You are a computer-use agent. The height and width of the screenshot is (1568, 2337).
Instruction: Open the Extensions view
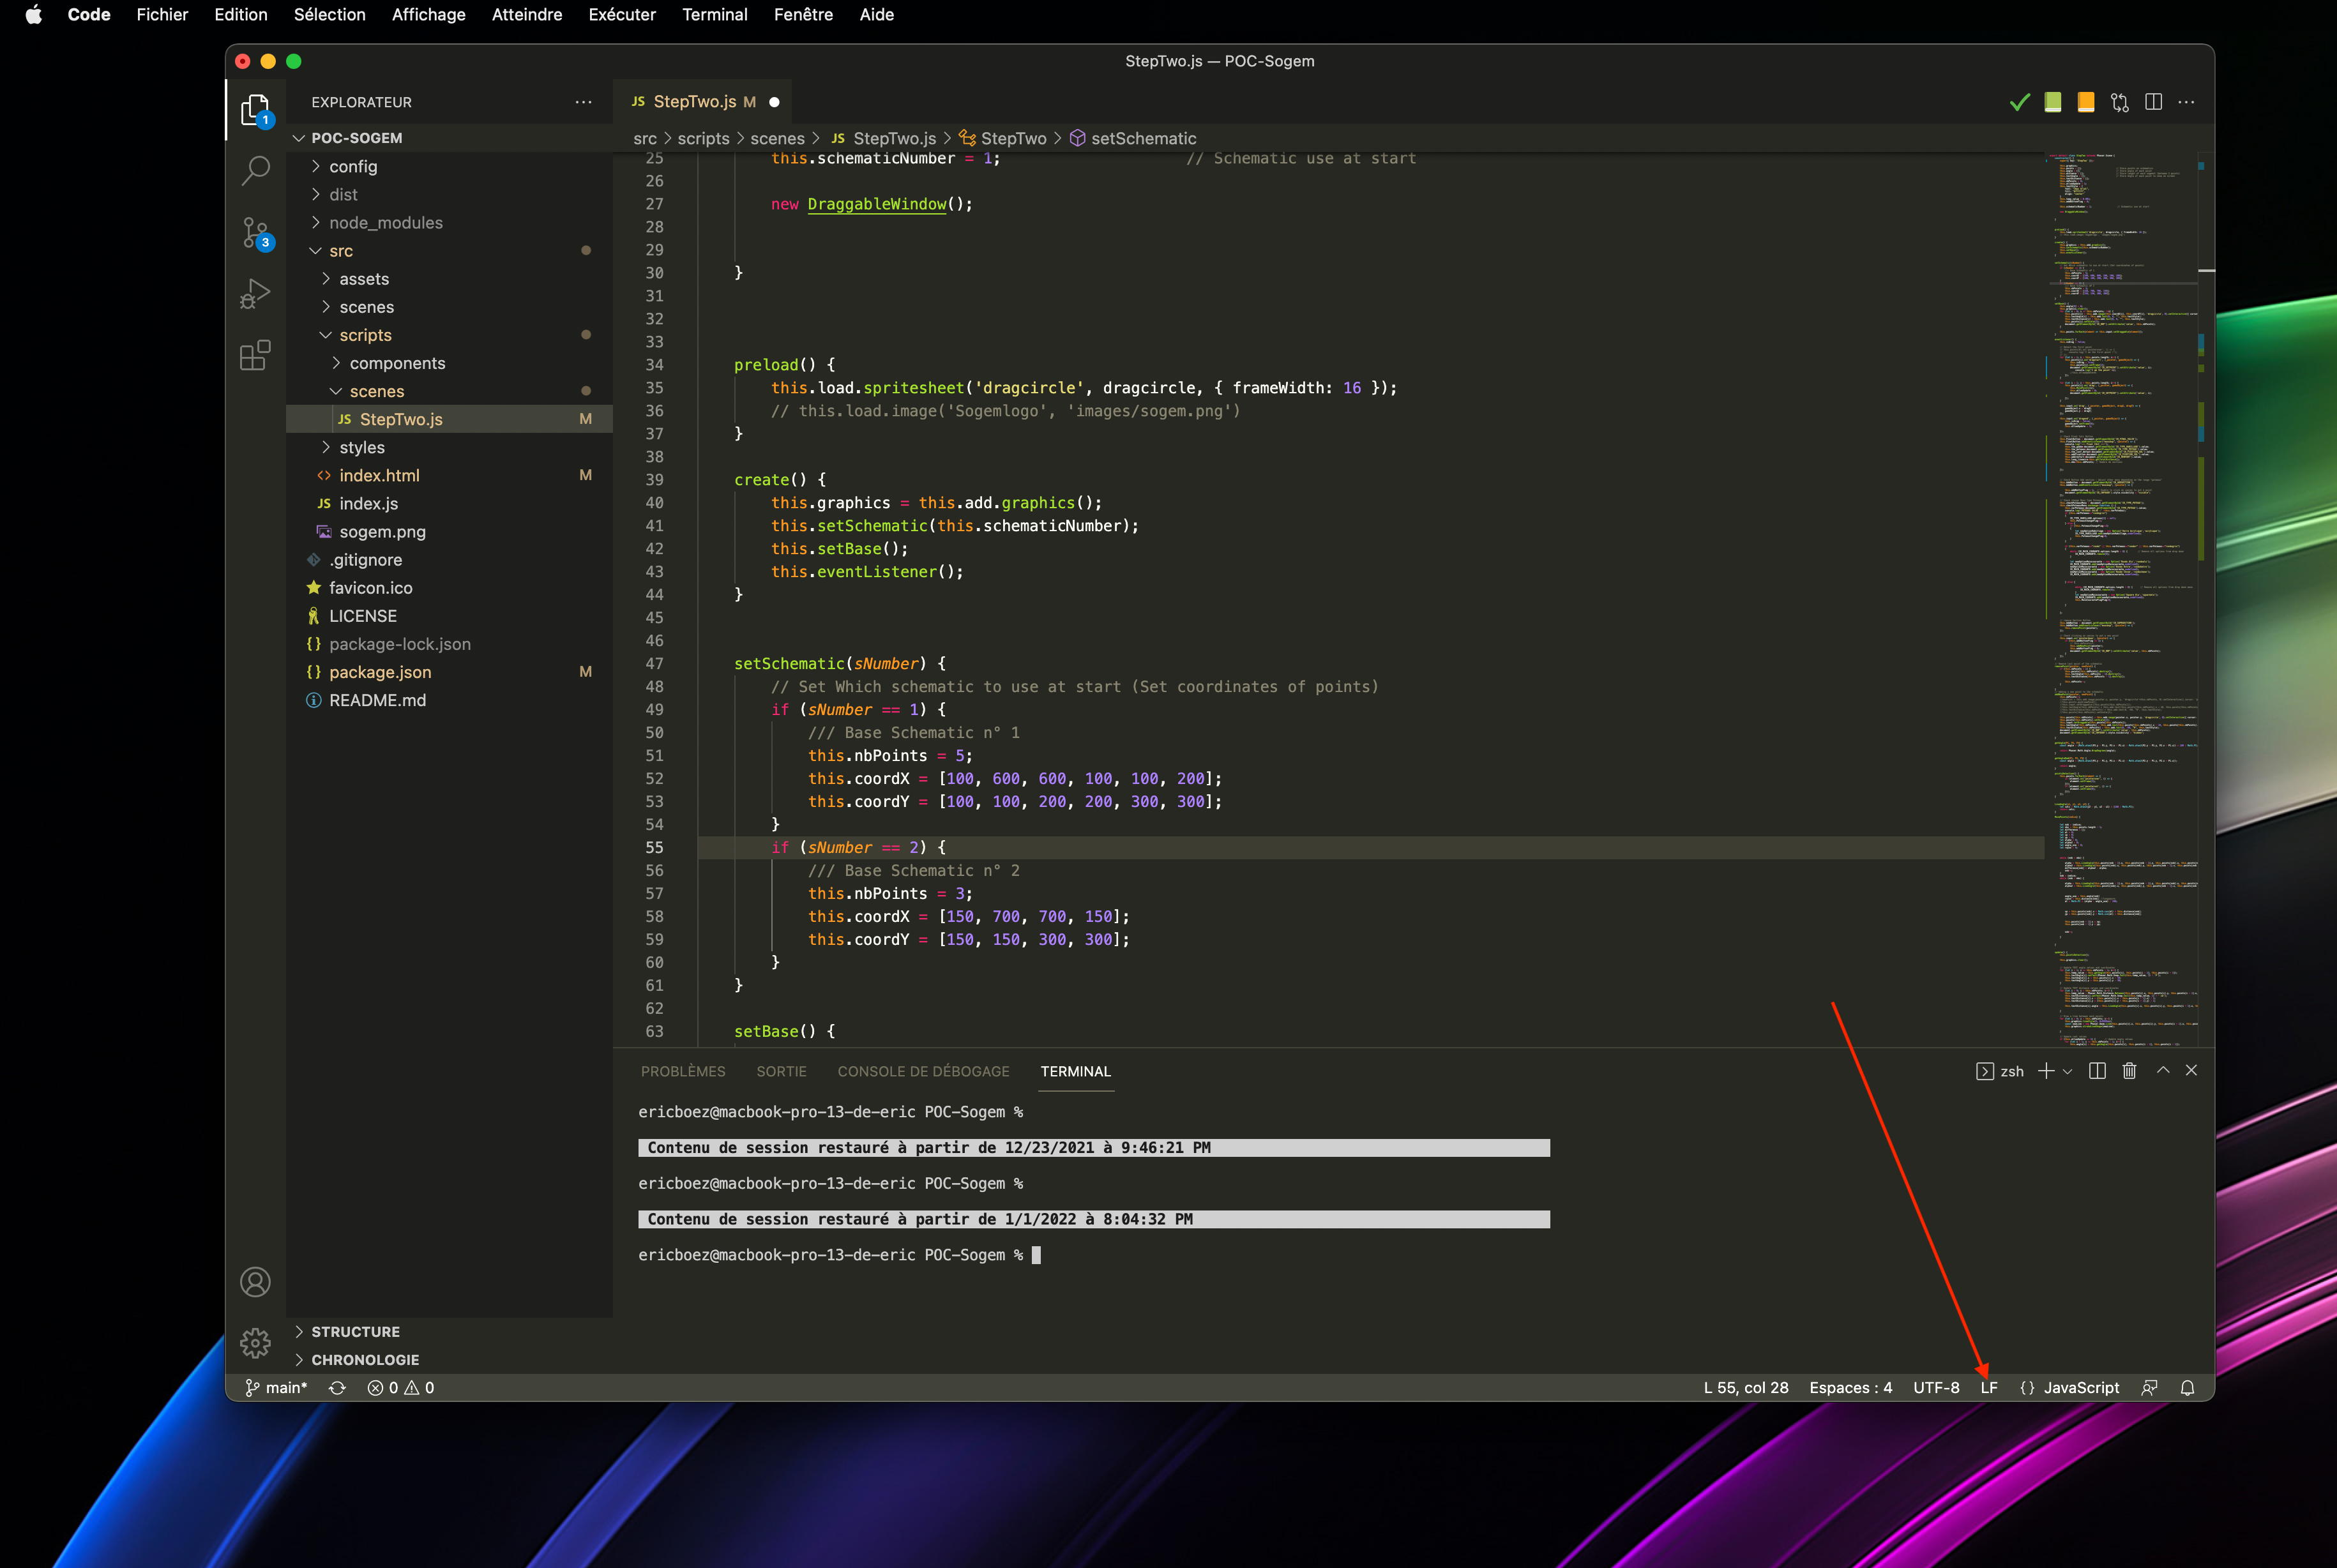tap(256, 355)
